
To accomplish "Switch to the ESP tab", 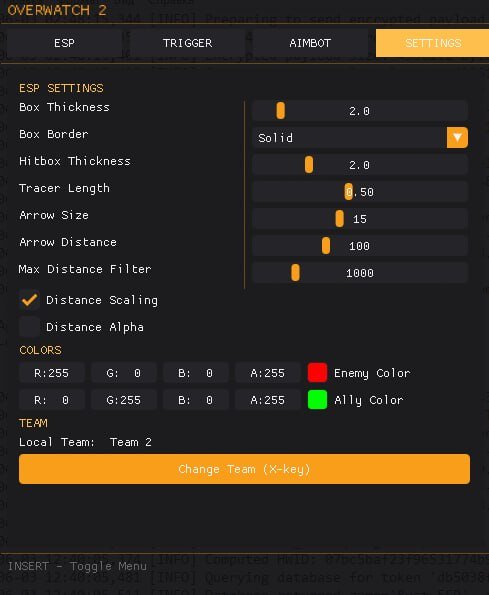I will (64, 43).
